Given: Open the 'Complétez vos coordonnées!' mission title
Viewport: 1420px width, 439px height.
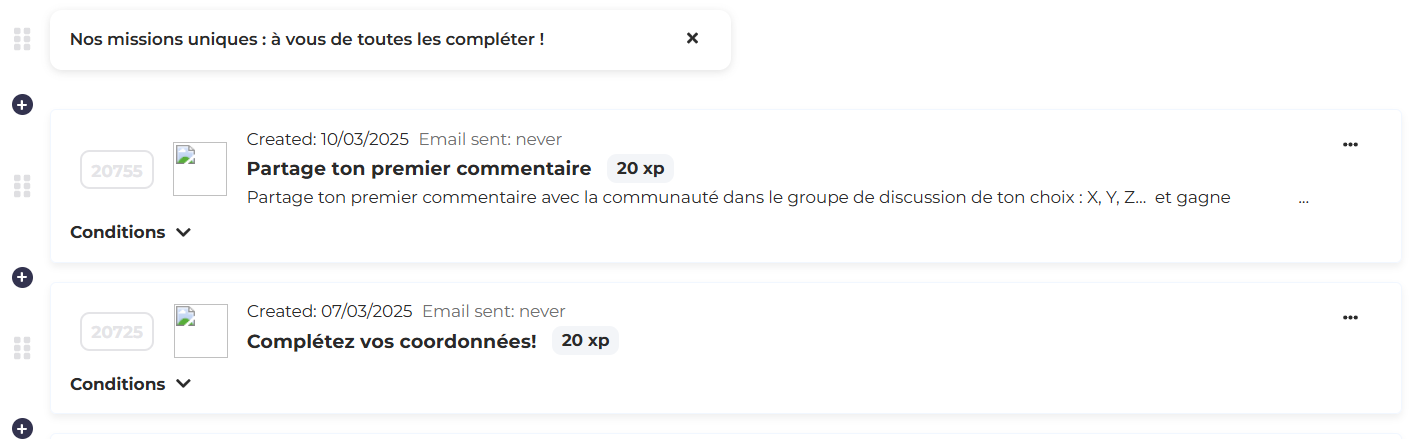Looking at the screenshot, I should [x=391, y=341].
